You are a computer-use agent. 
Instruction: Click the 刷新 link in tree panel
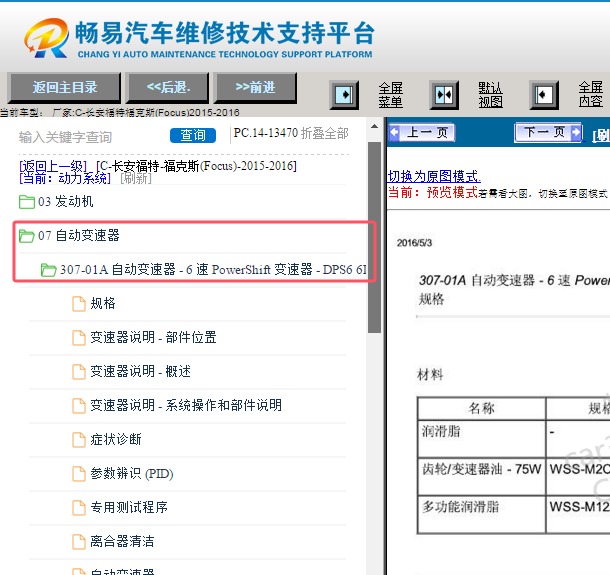point(136,179)
